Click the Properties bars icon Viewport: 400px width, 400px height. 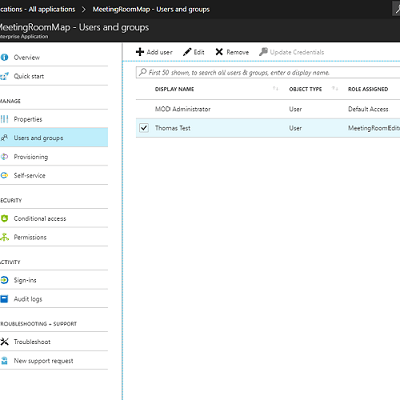[4, 119]
